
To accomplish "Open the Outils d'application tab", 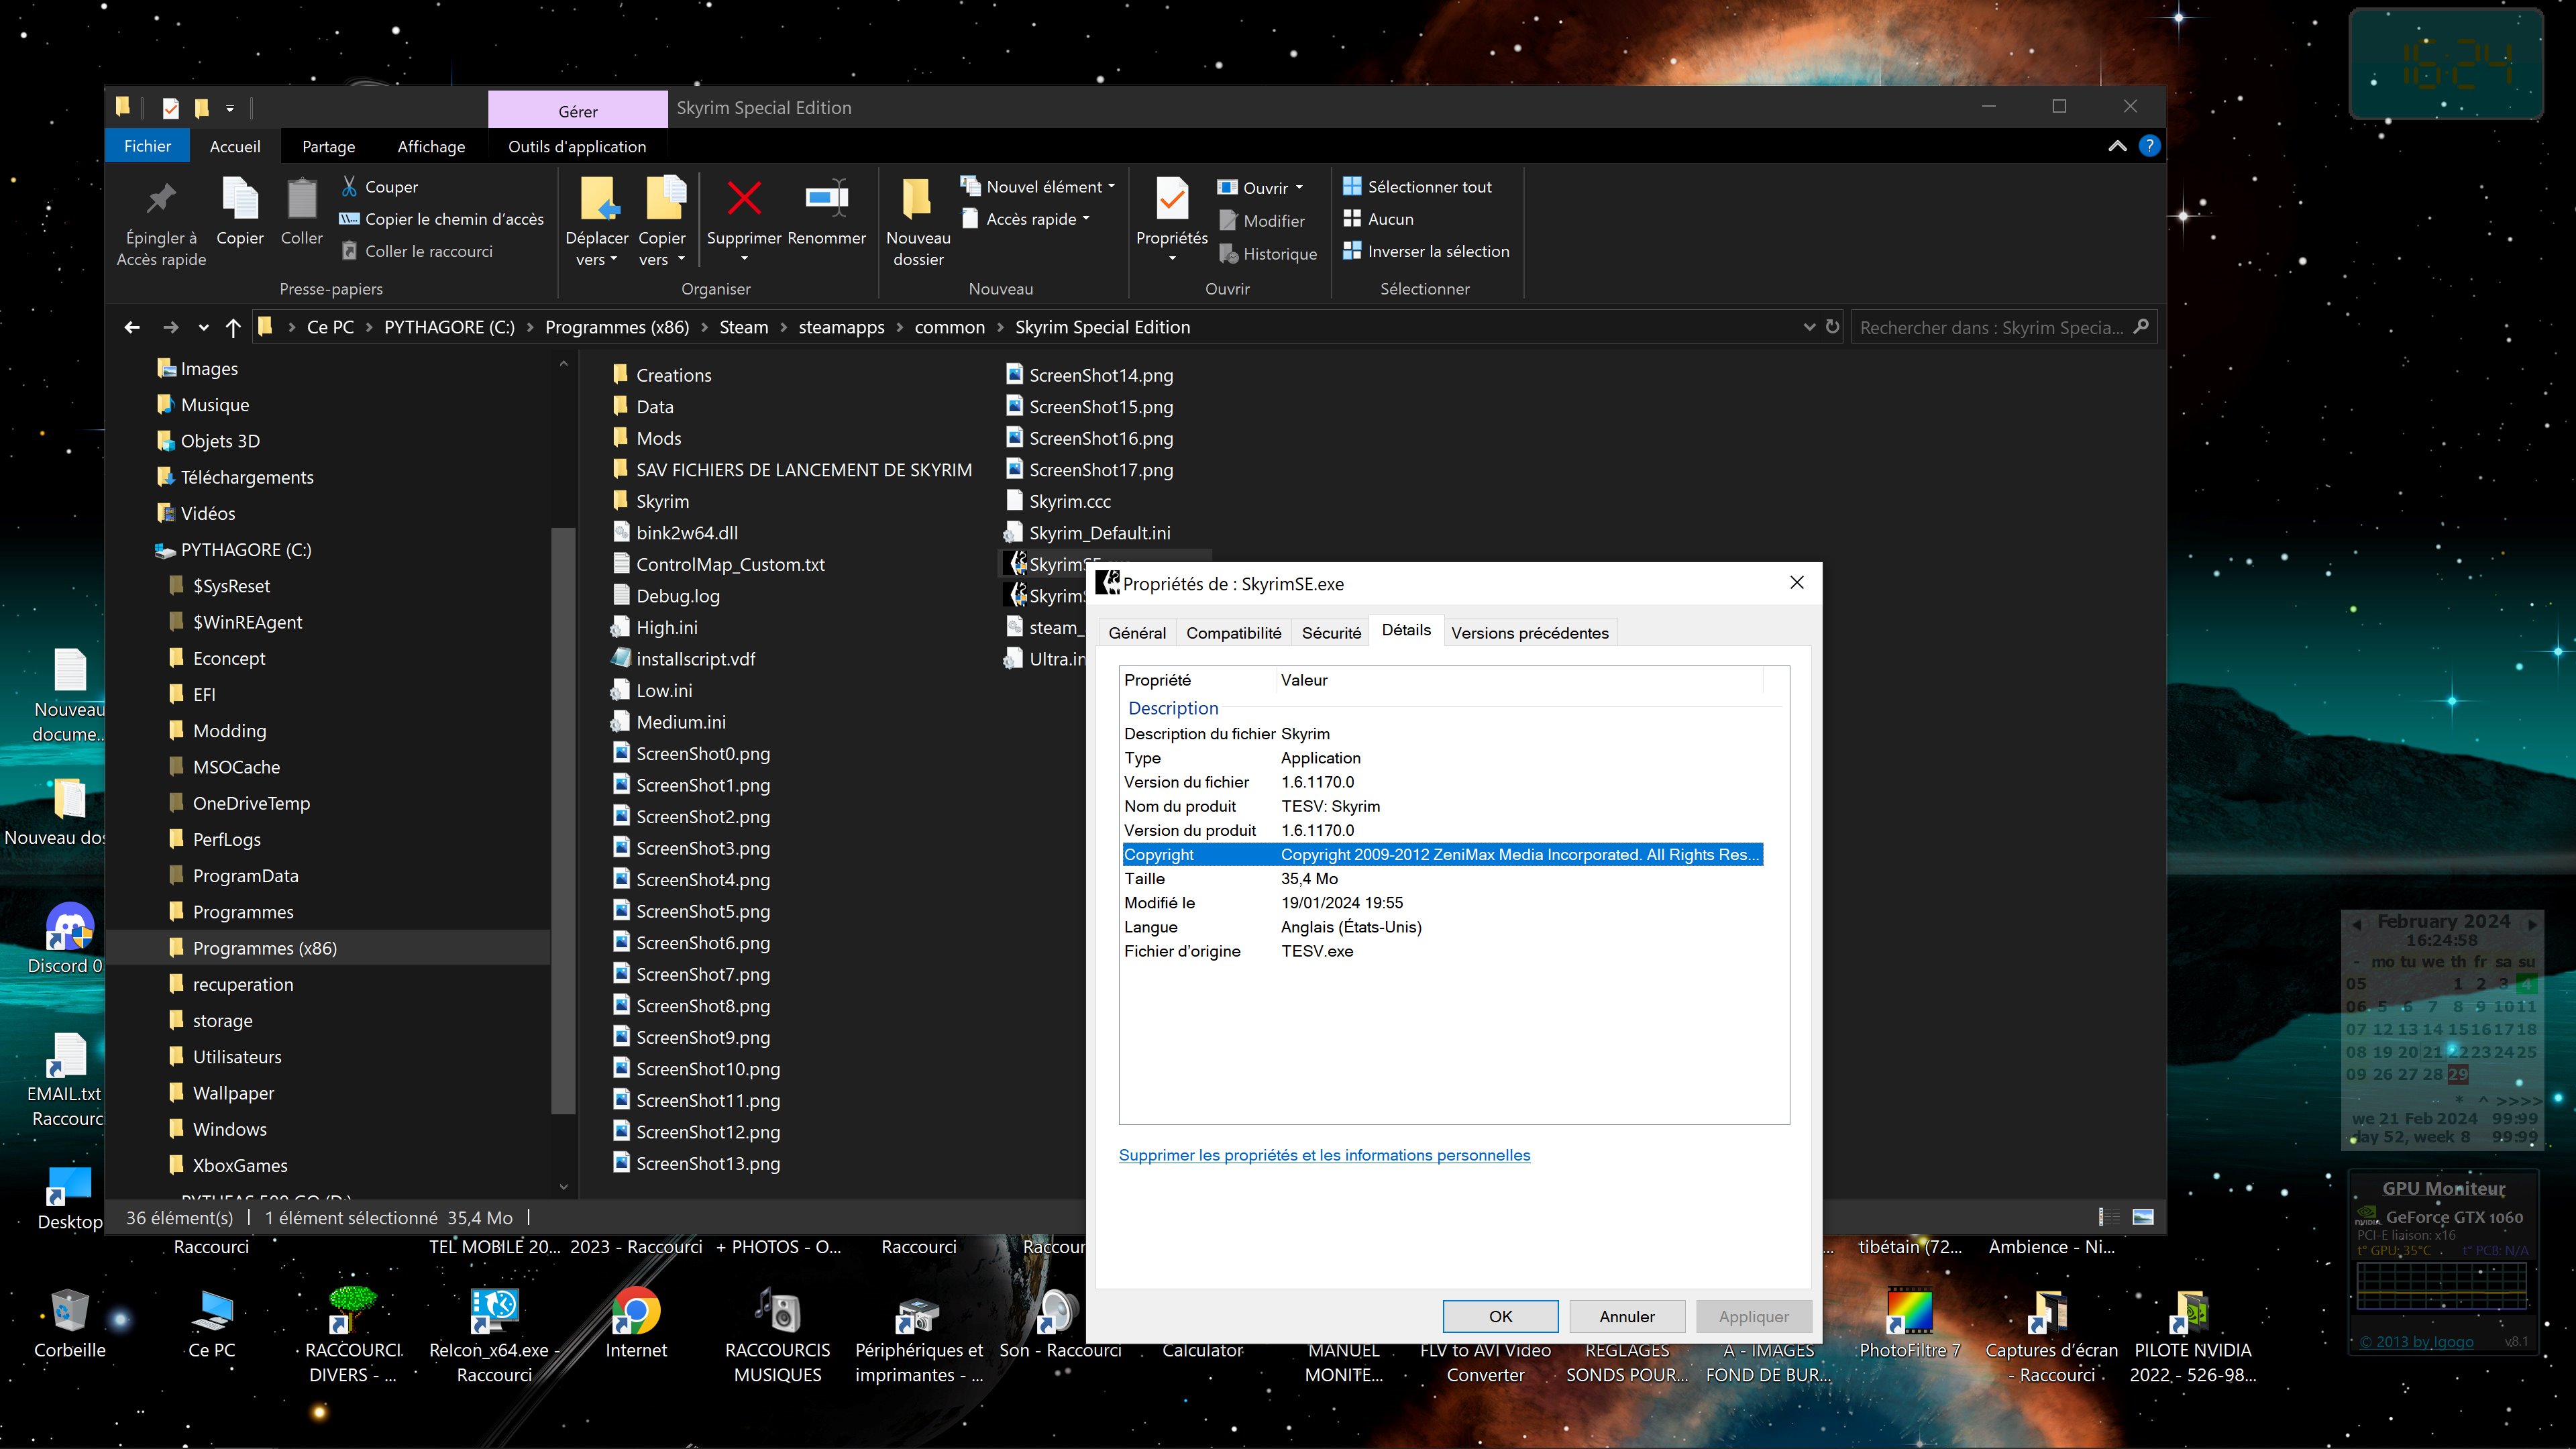I will [x=577, y=146].
